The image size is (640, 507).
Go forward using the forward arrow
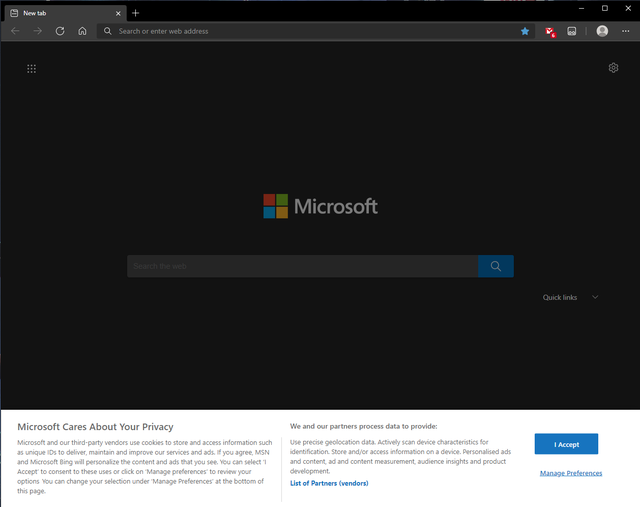click(x=38, y=31)
